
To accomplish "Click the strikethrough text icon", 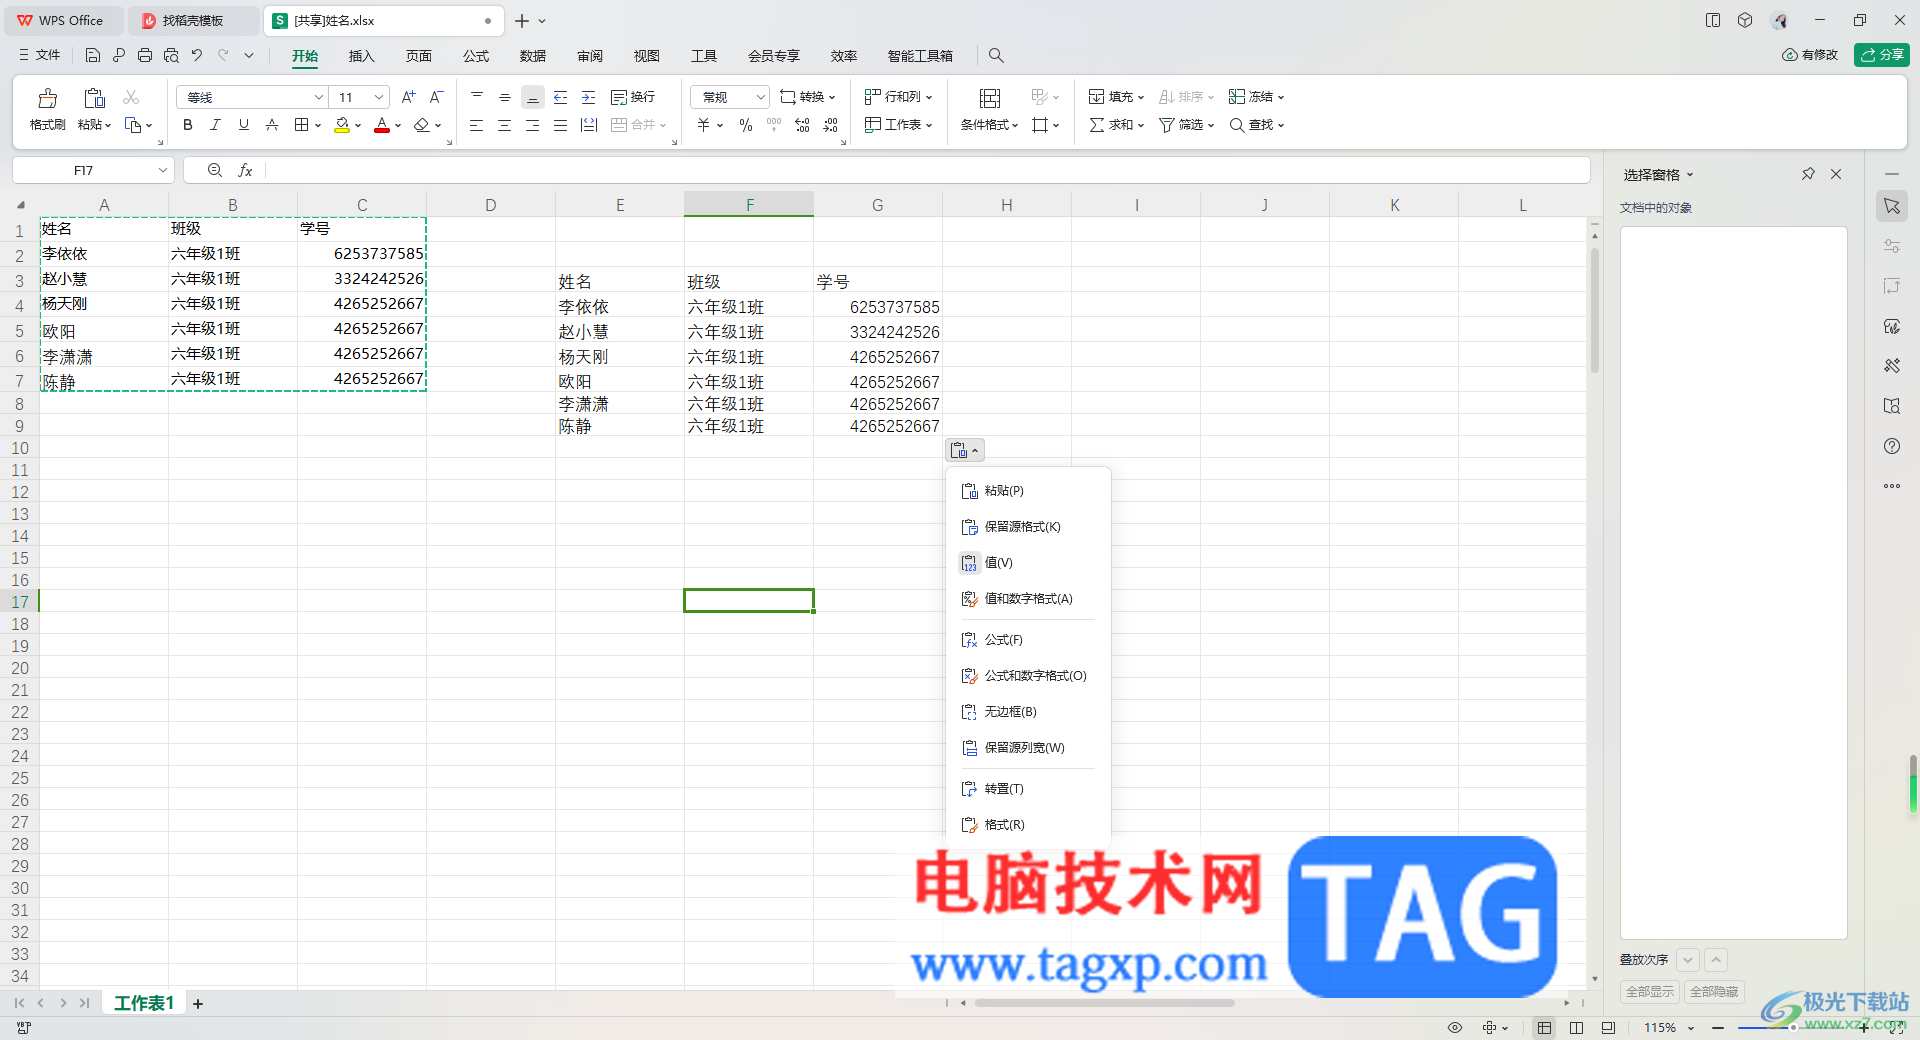I will click(x=271, y=125).
